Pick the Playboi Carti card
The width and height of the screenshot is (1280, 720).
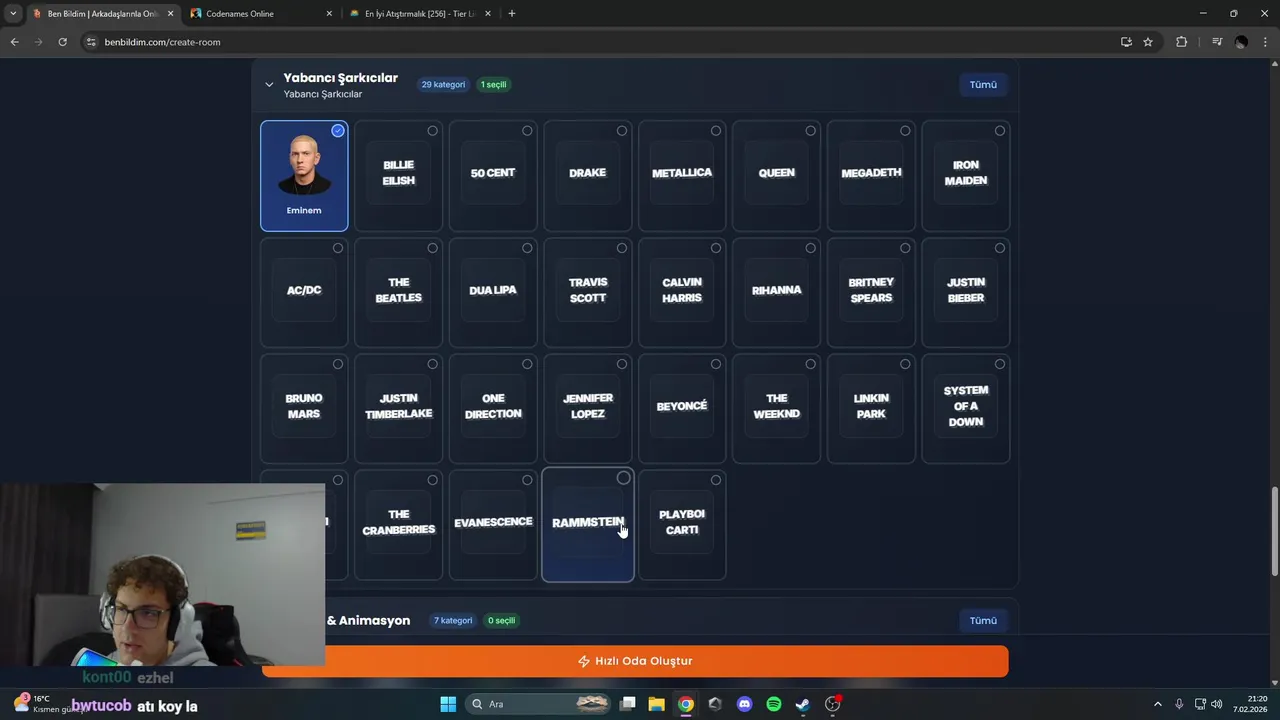point(682,524)
